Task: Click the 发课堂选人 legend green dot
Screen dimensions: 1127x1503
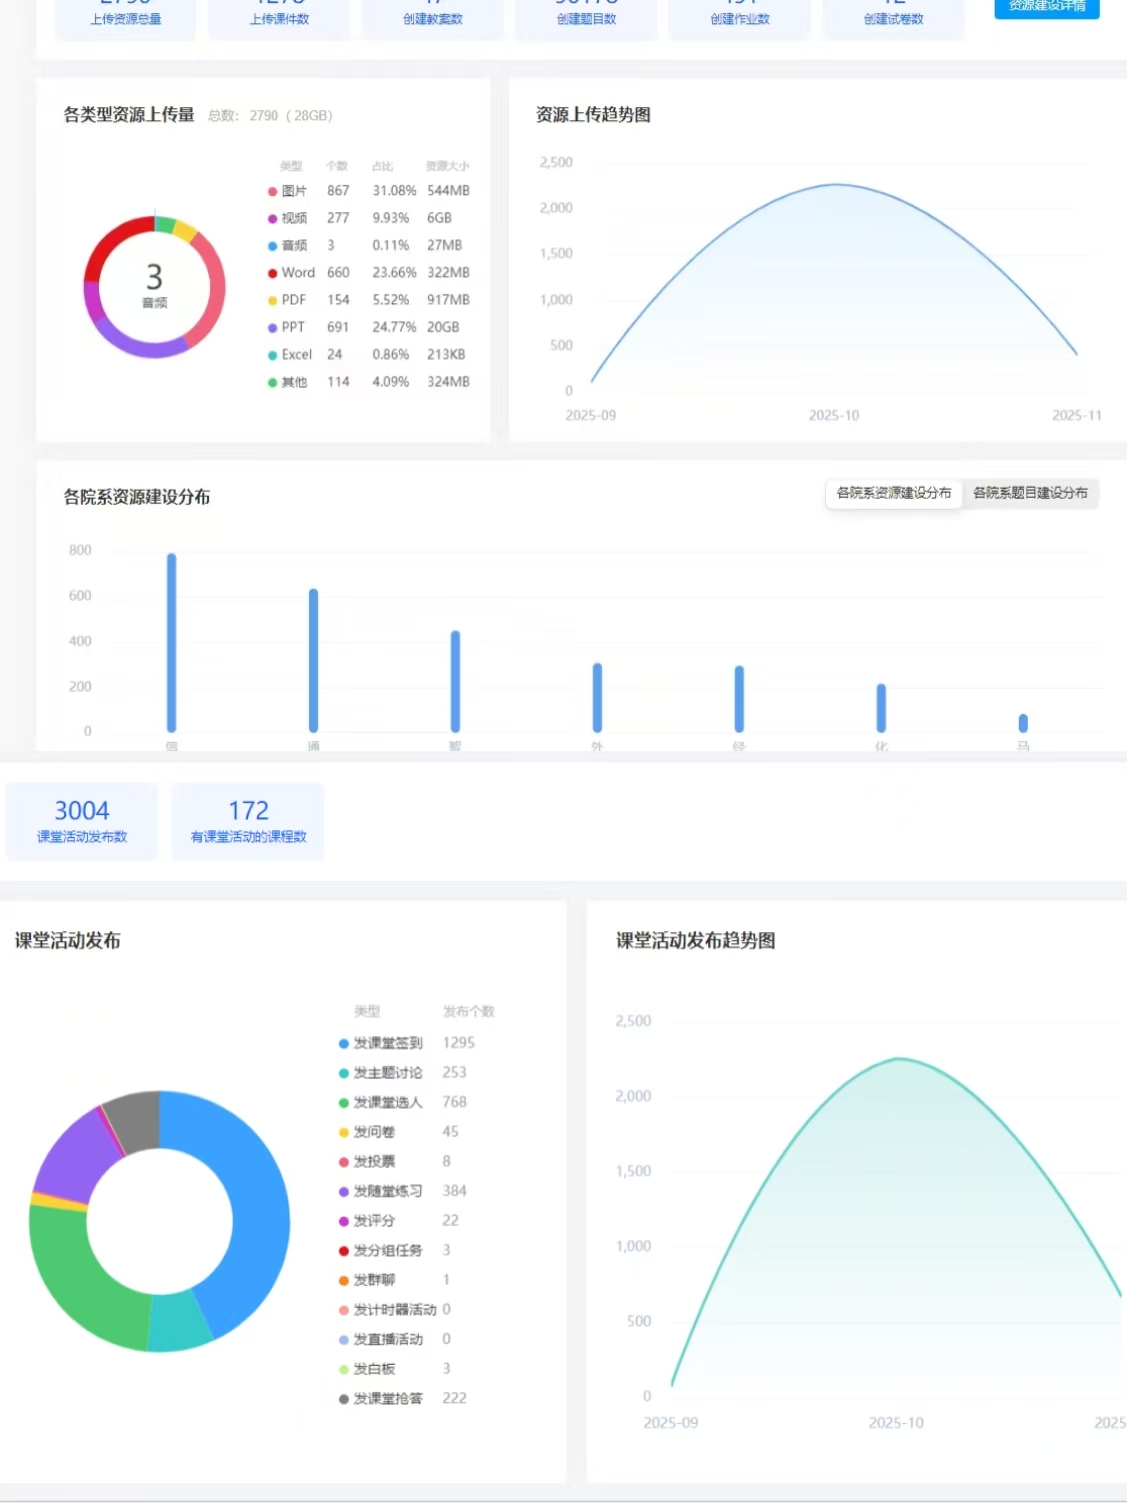Action: tap(344, 1103)
